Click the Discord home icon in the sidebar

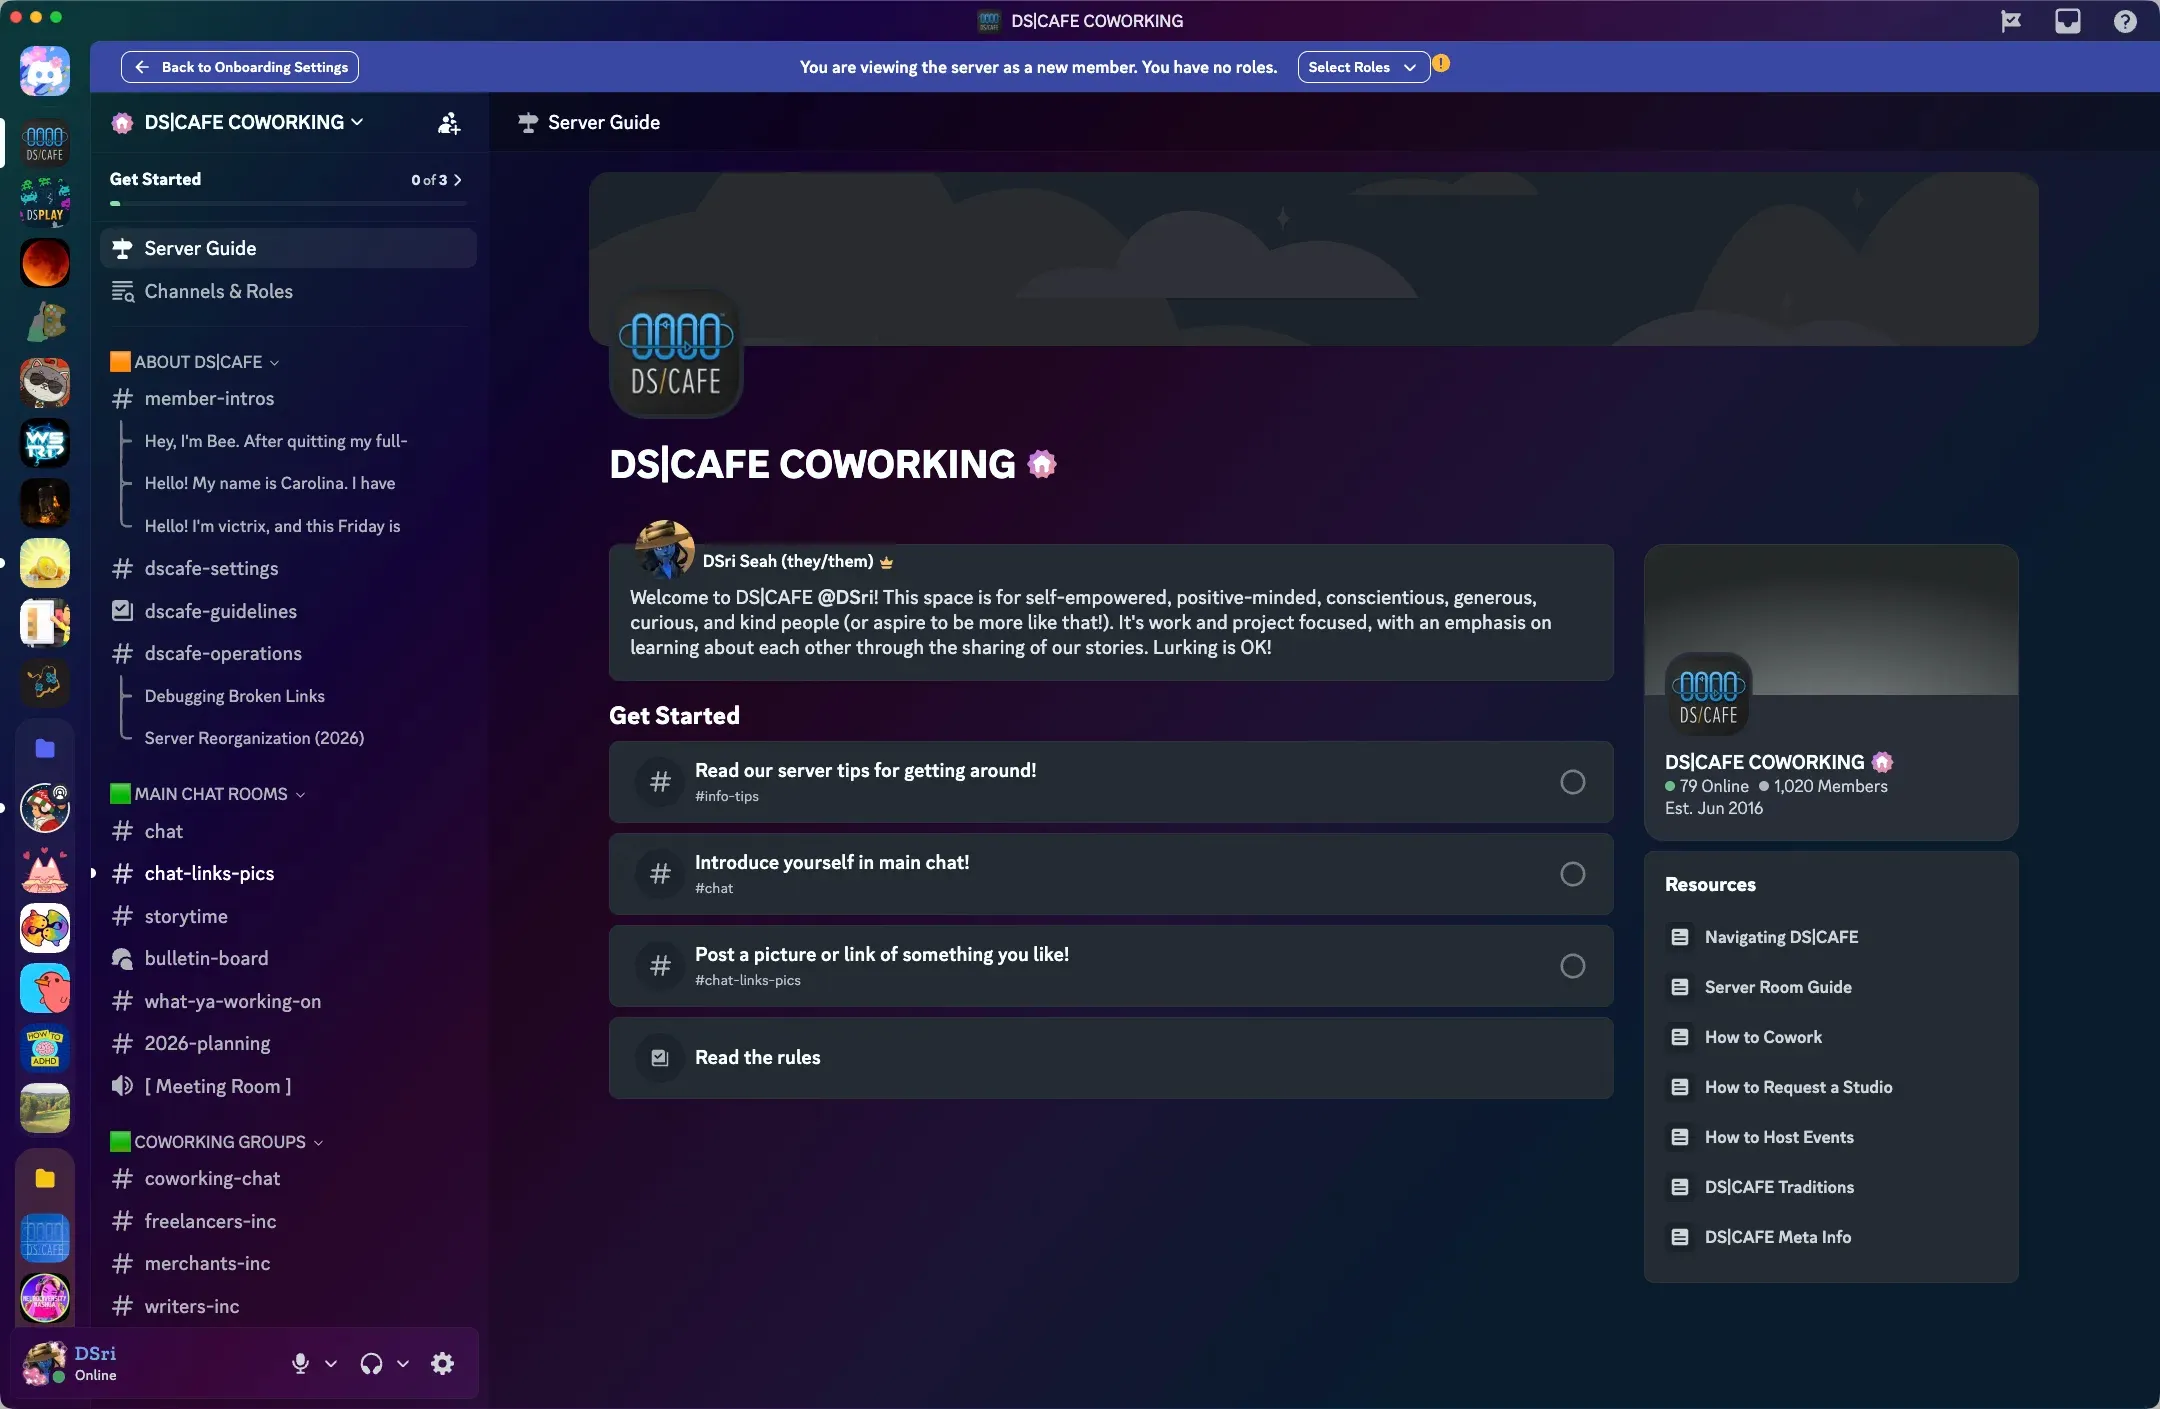[x=43, y=70]
